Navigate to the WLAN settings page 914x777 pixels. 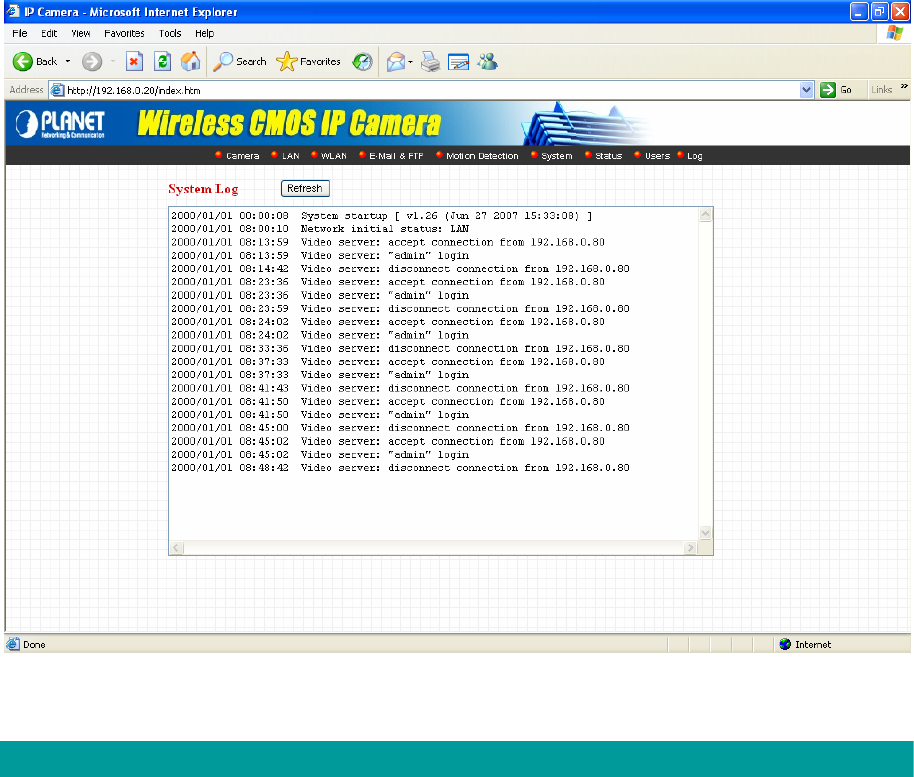[x=332, y=156]
